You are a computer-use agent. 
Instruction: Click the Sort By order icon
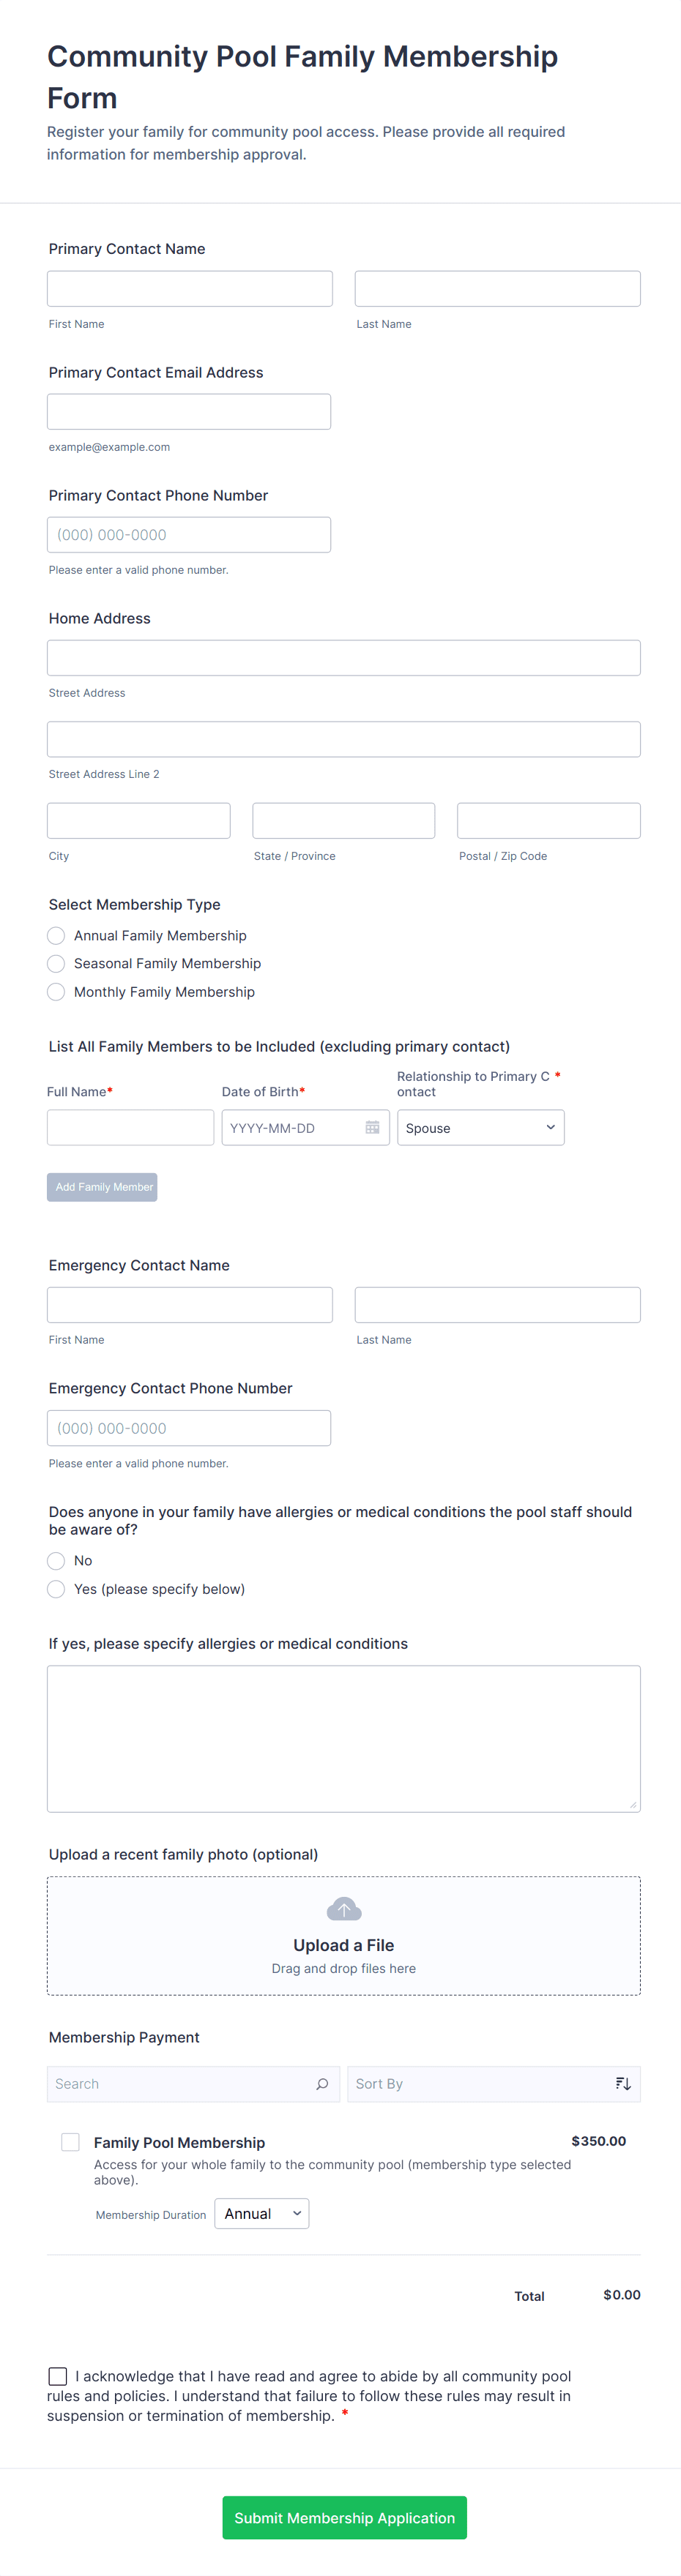623,2084
